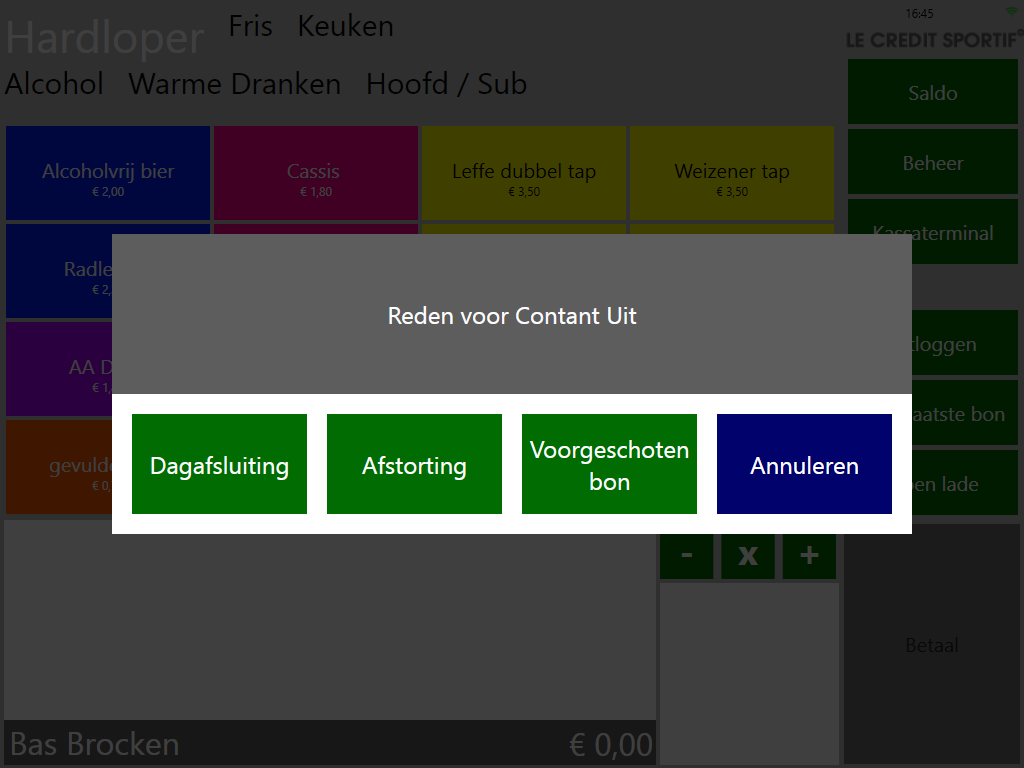Open the Hardloper category heading

click(x=104, y=38)
